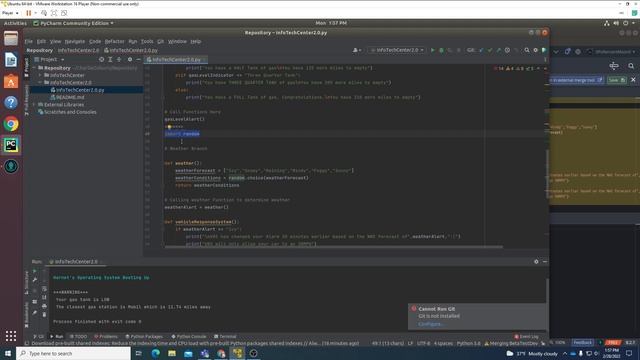Rerun program from Run panel green arrow
640x360 pixels.
click(x=35, y=271)
